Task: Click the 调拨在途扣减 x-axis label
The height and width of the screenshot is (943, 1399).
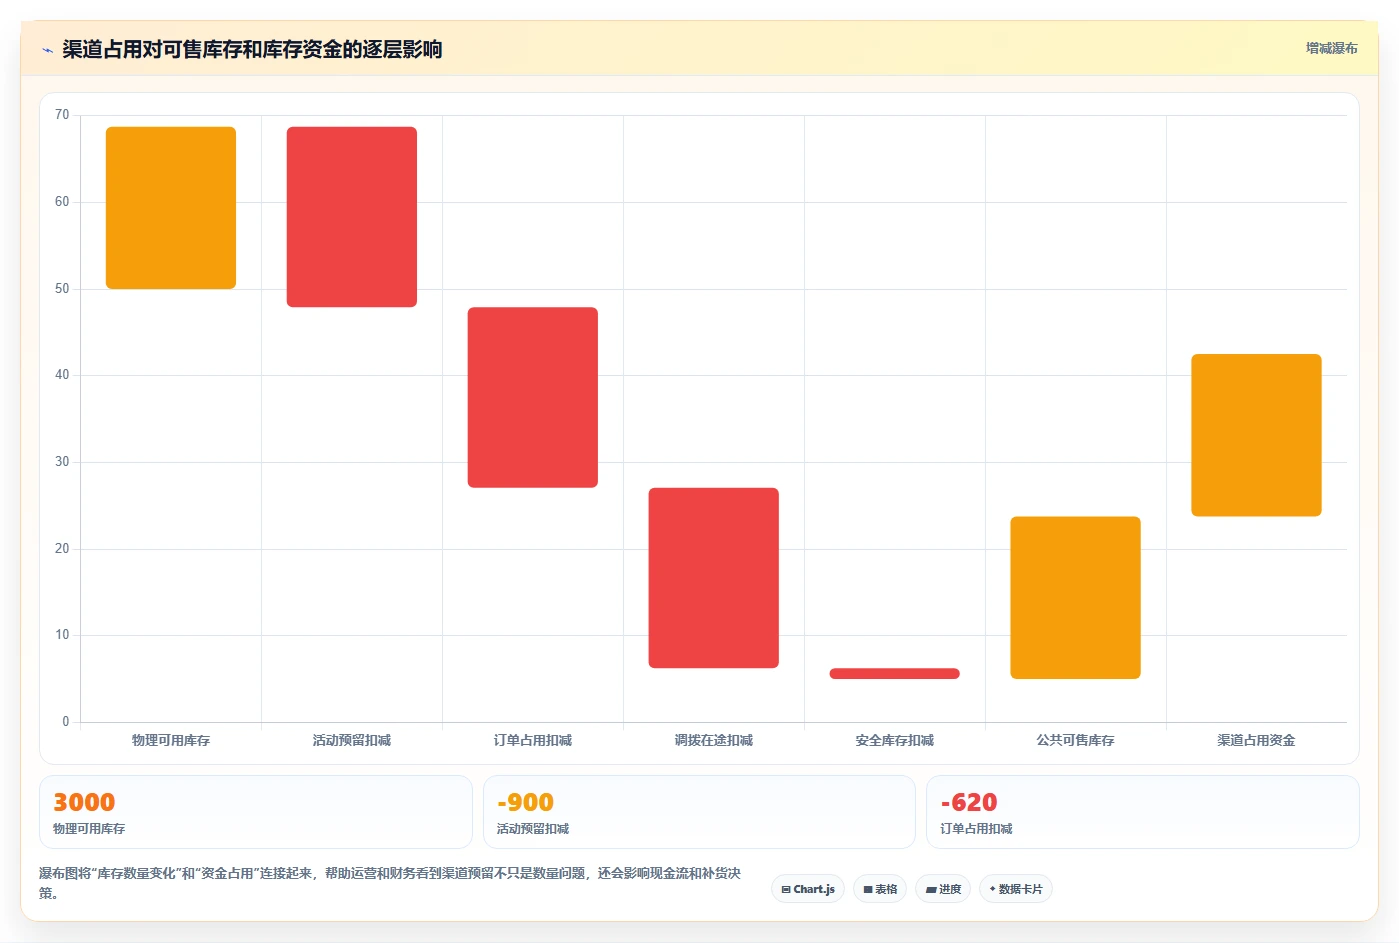Action: tap(714, 740)
